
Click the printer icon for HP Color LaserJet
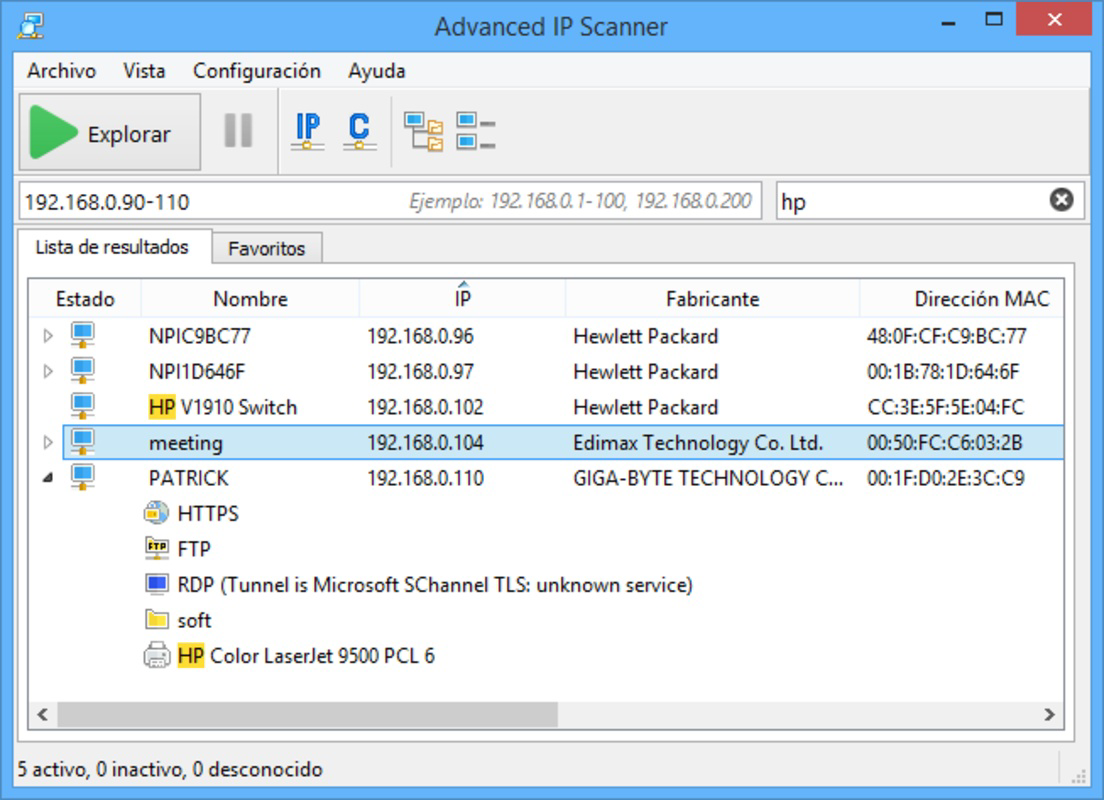tap(155, 655)
